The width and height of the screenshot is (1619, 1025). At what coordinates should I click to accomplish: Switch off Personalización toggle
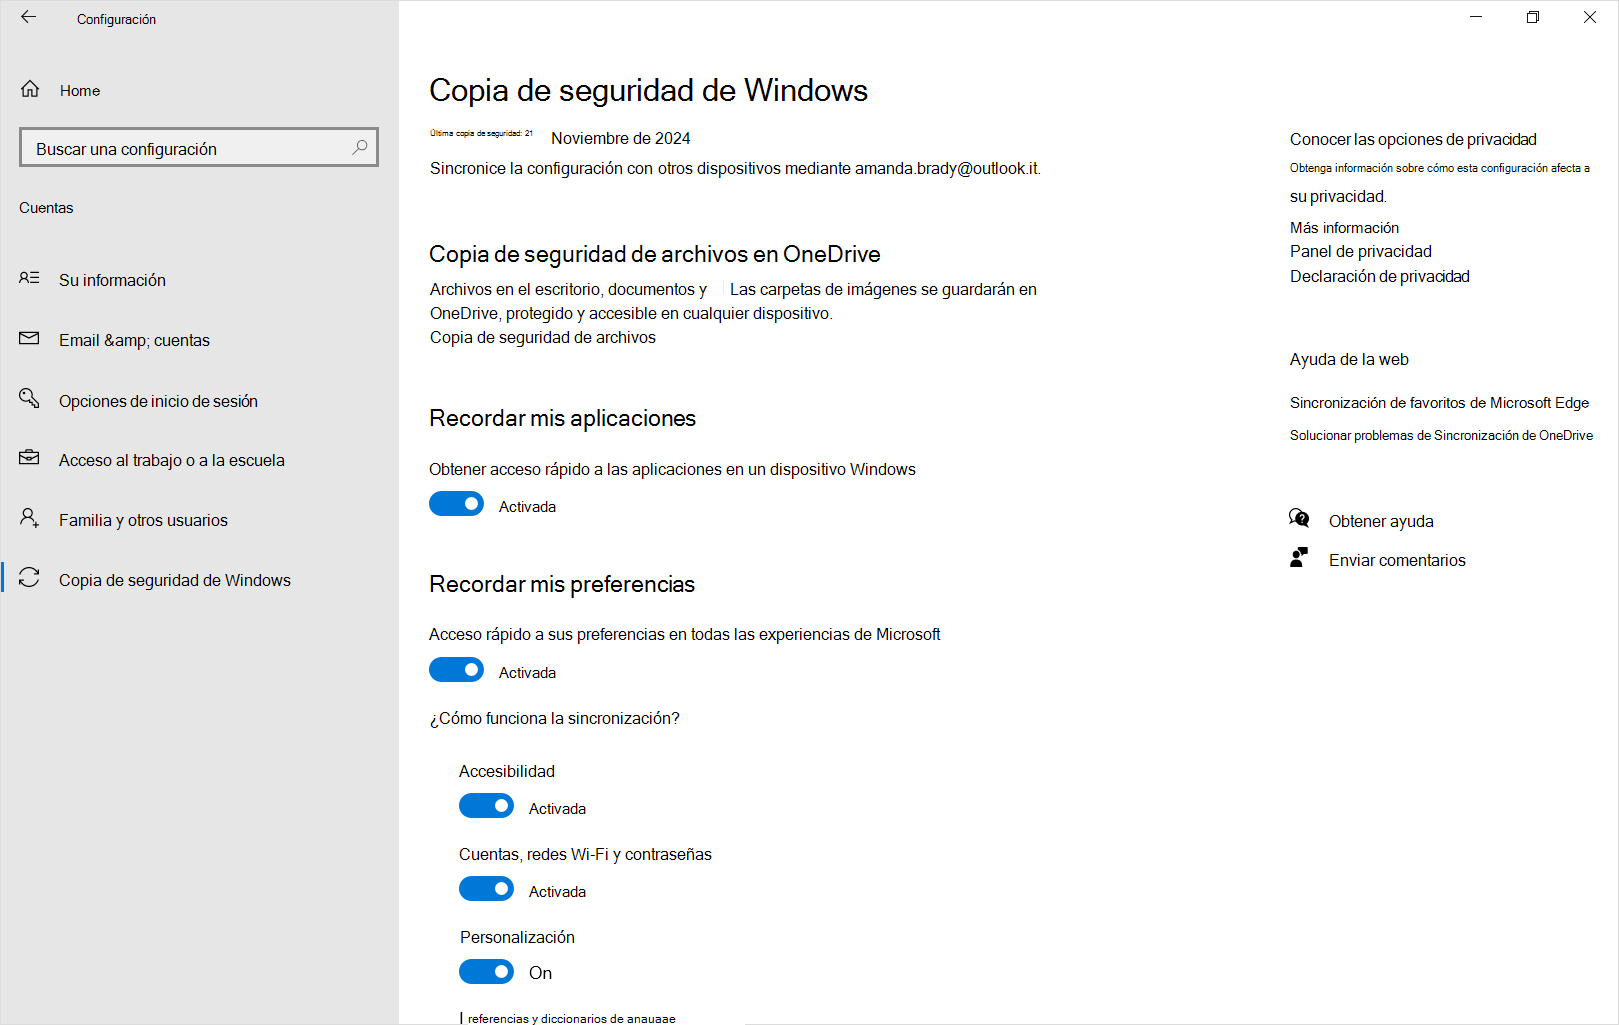click(x=486, y=972)
